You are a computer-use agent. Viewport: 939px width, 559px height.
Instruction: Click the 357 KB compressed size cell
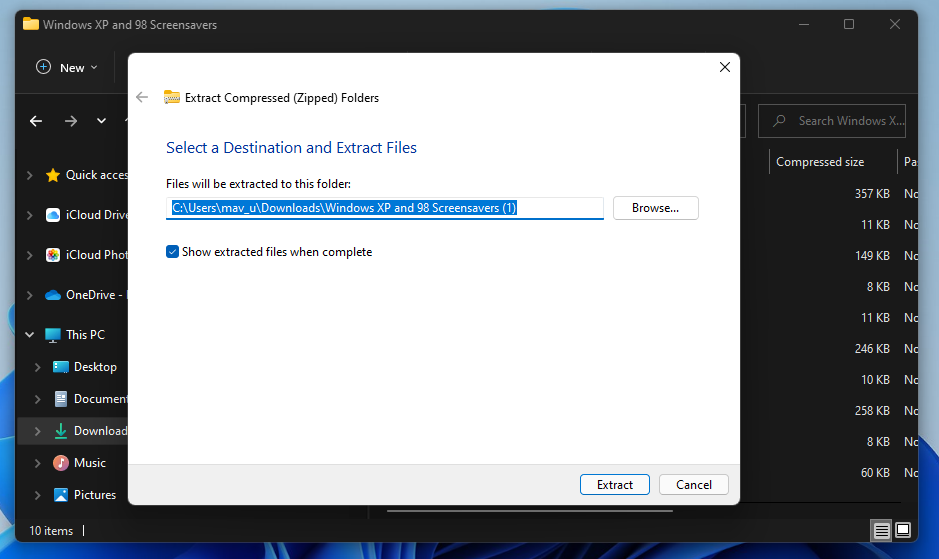pos(872,194)
